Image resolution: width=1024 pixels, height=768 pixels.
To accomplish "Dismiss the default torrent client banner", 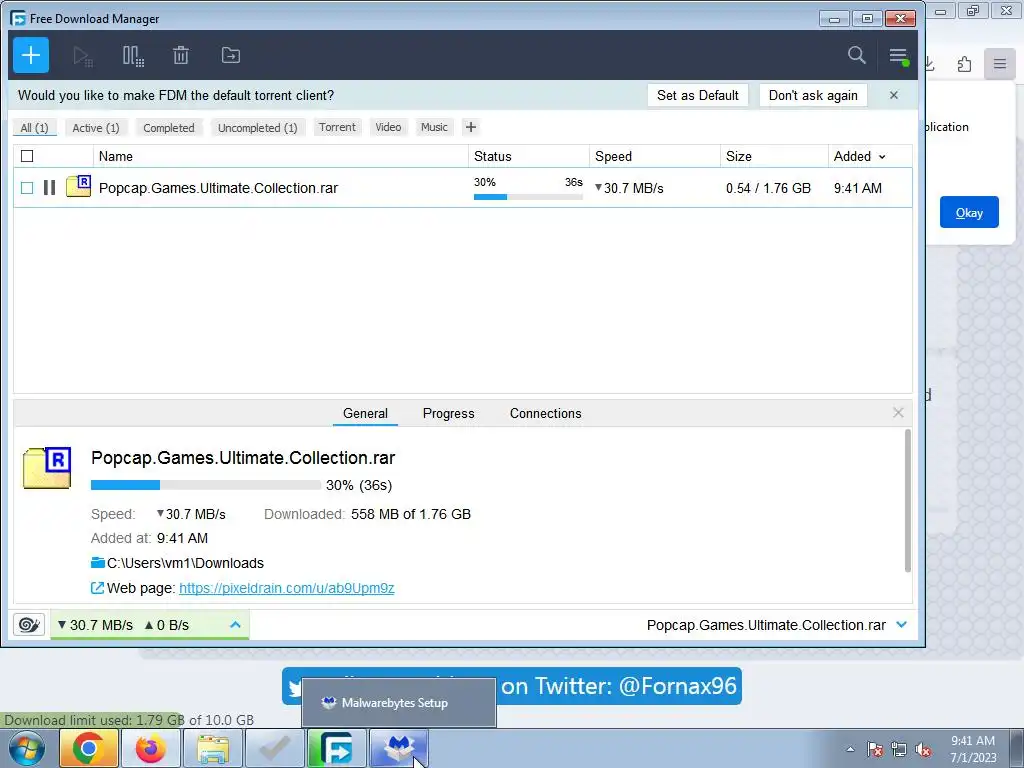I will [894, 95].
